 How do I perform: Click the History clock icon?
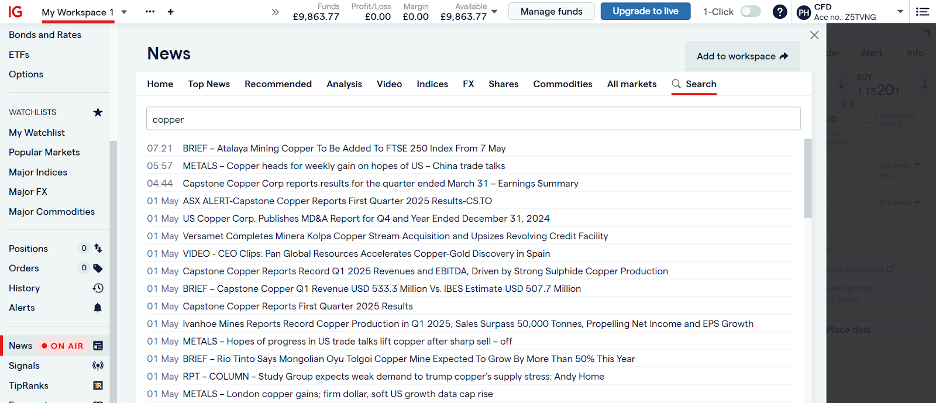pyautogui.click(x=98, y=288)
